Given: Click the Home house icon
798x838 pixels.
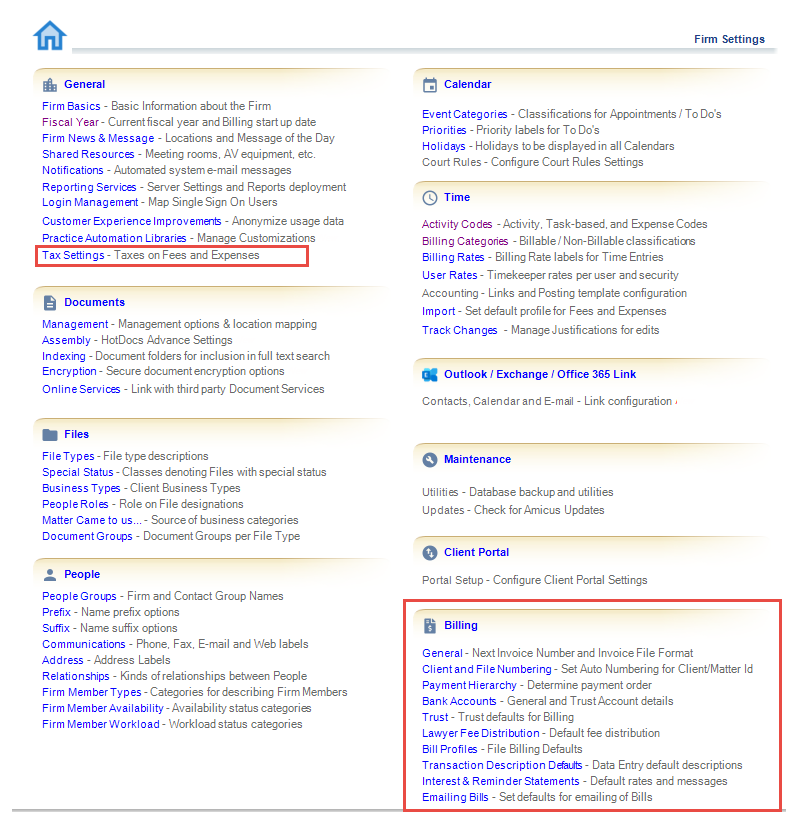Looking at the screenshot, I should 50,36.
